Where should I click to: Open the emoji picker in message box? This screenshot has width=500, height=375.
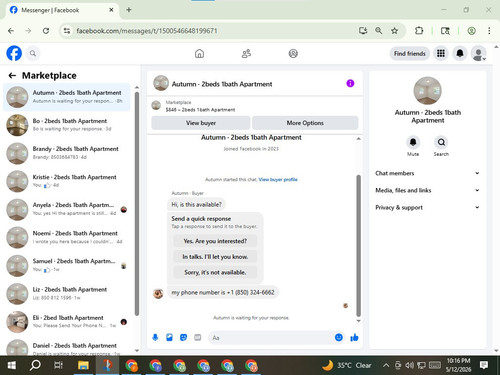339,338
